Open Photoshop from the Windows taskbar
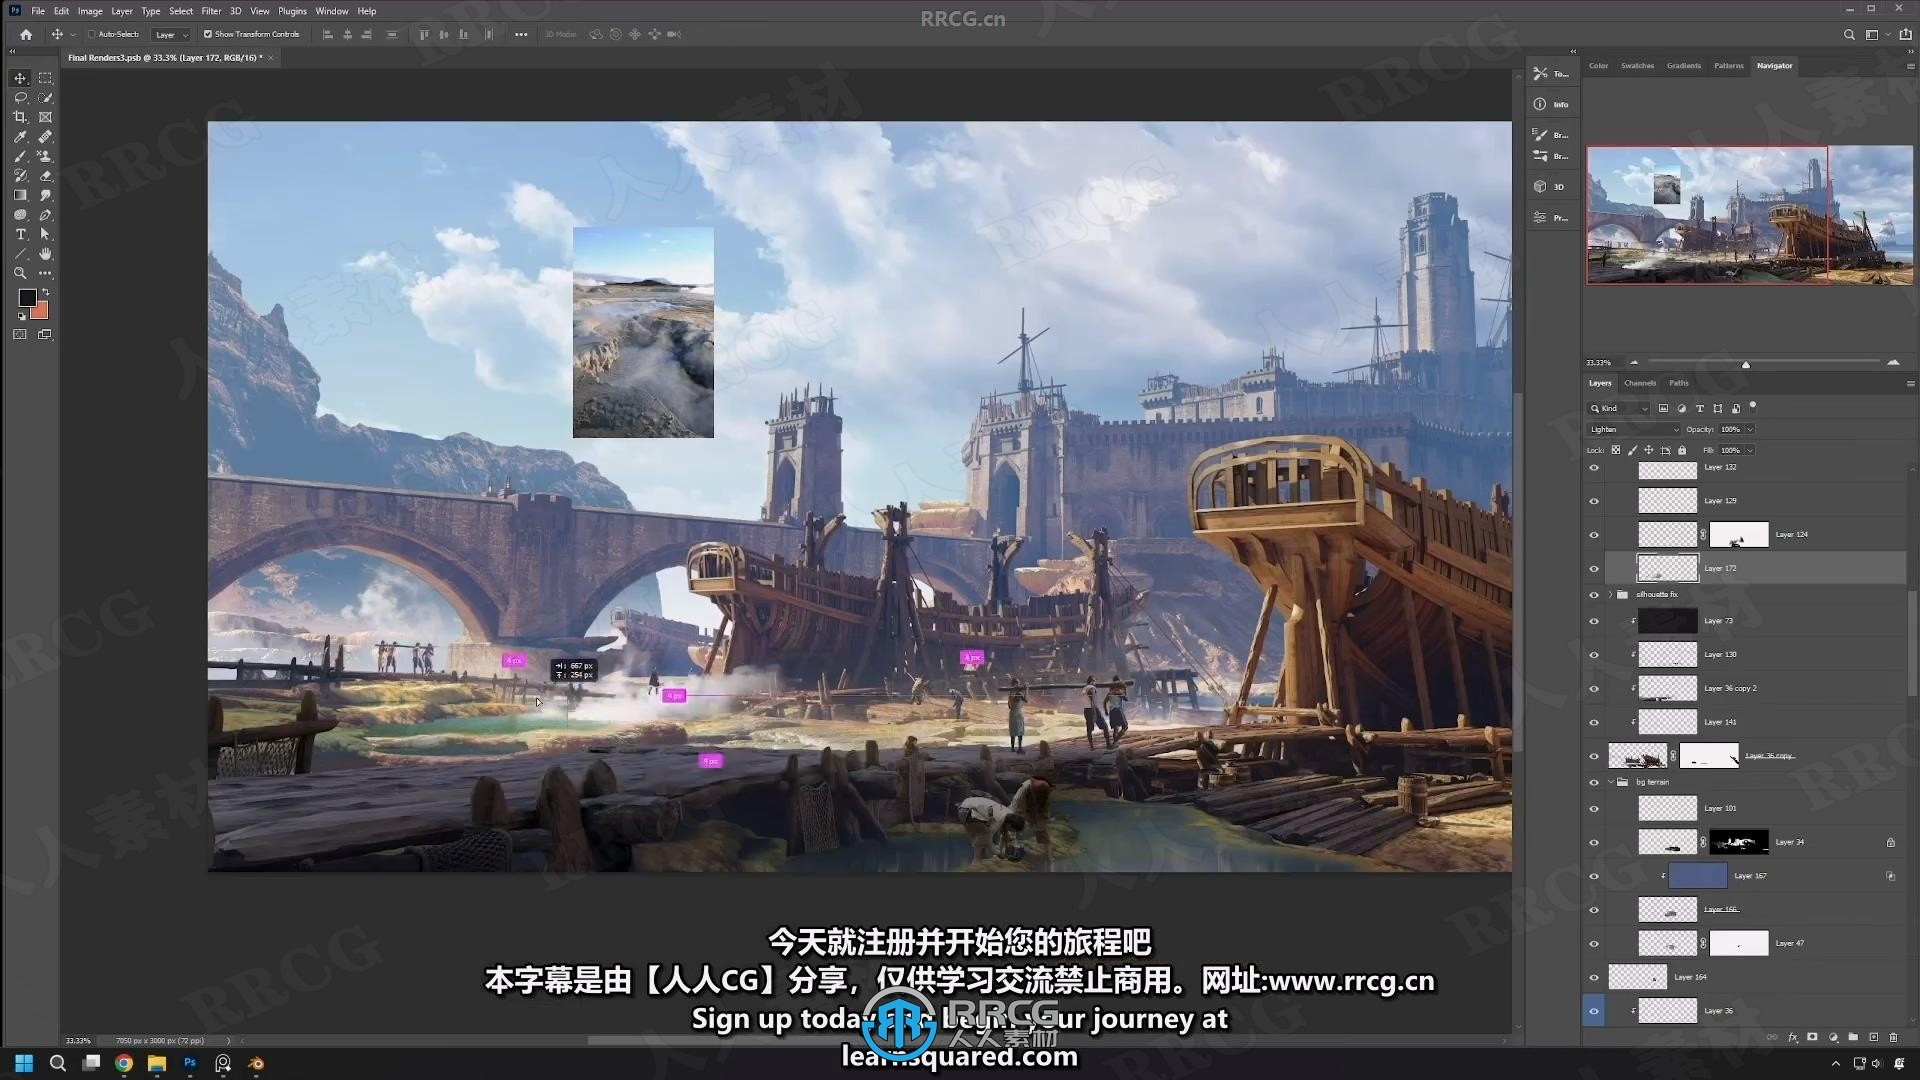This screenshot has height=1080, width=1920. point(190,1063)
